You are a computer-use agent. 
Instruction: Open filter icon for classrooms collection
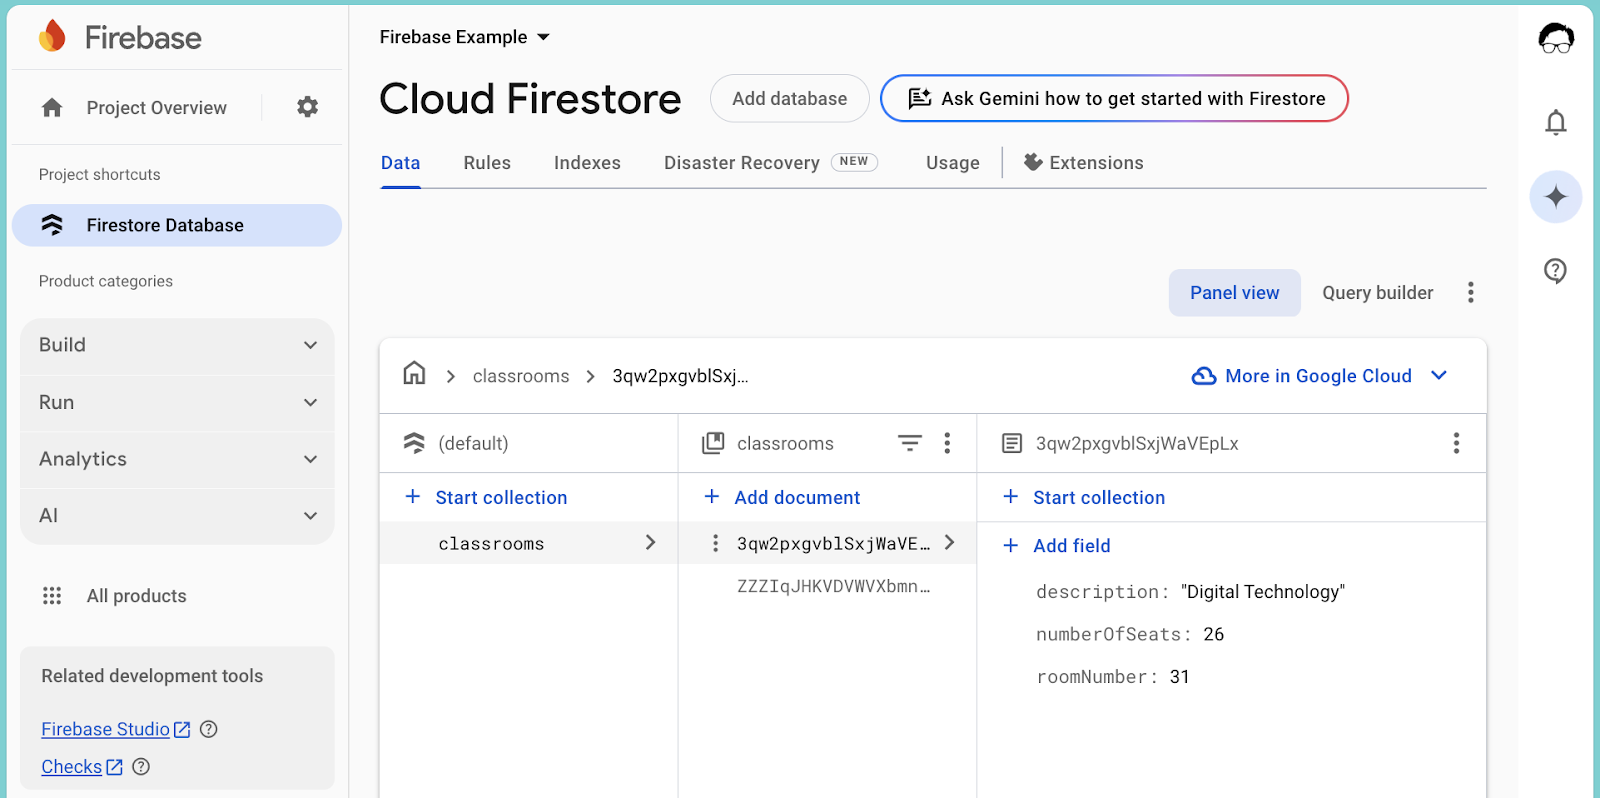click(x=909, y=443)
